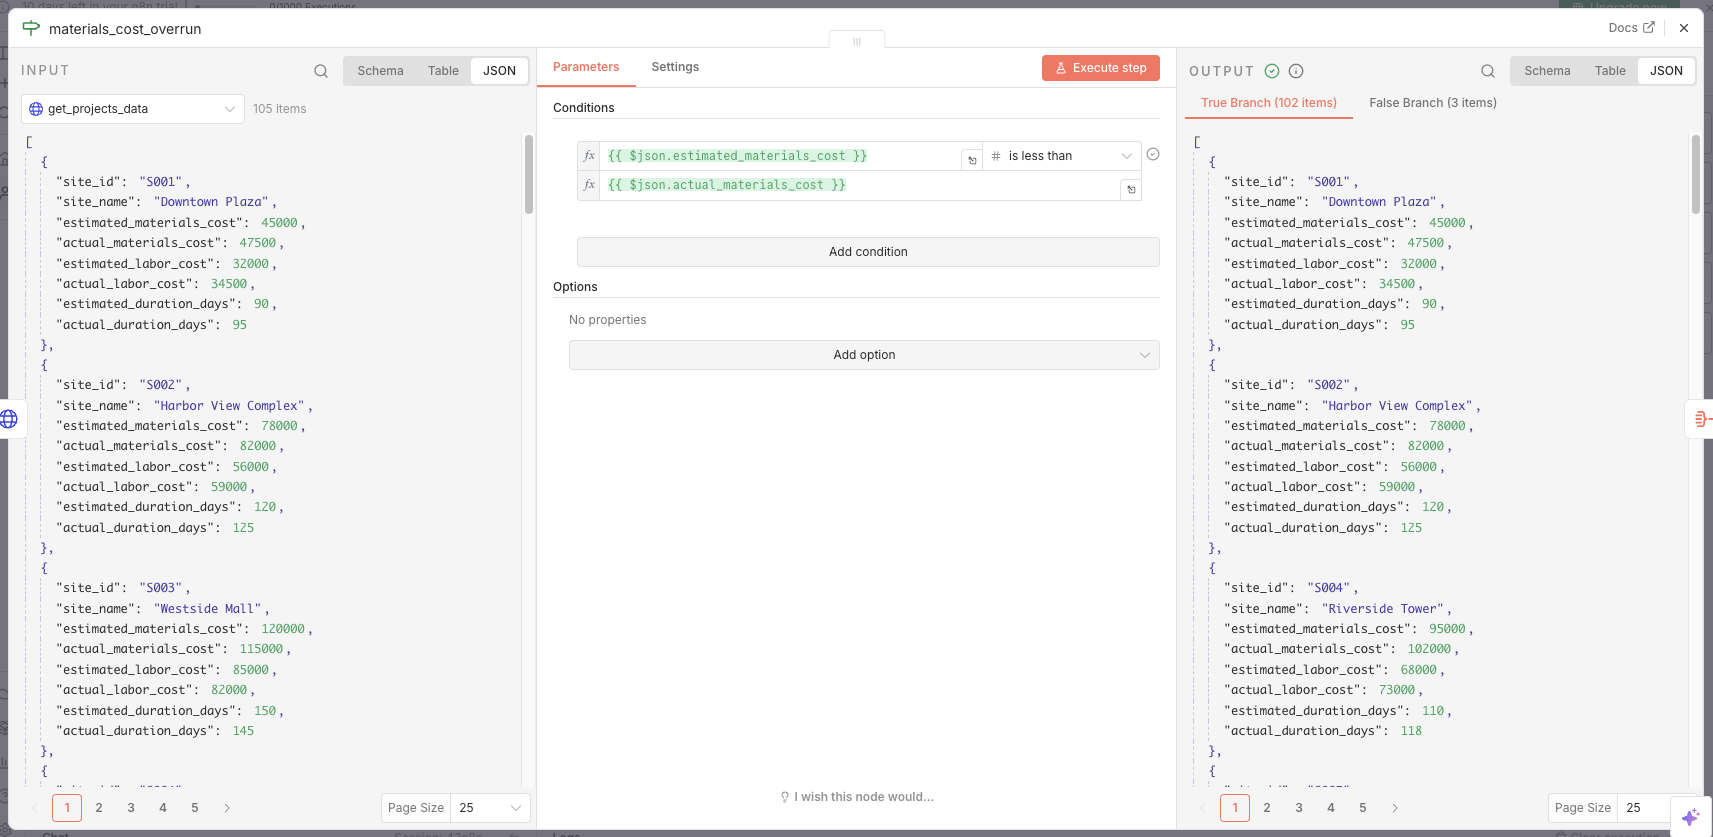Click the output info icon
The image size is (1713, 837).
tap(1296, 71)
